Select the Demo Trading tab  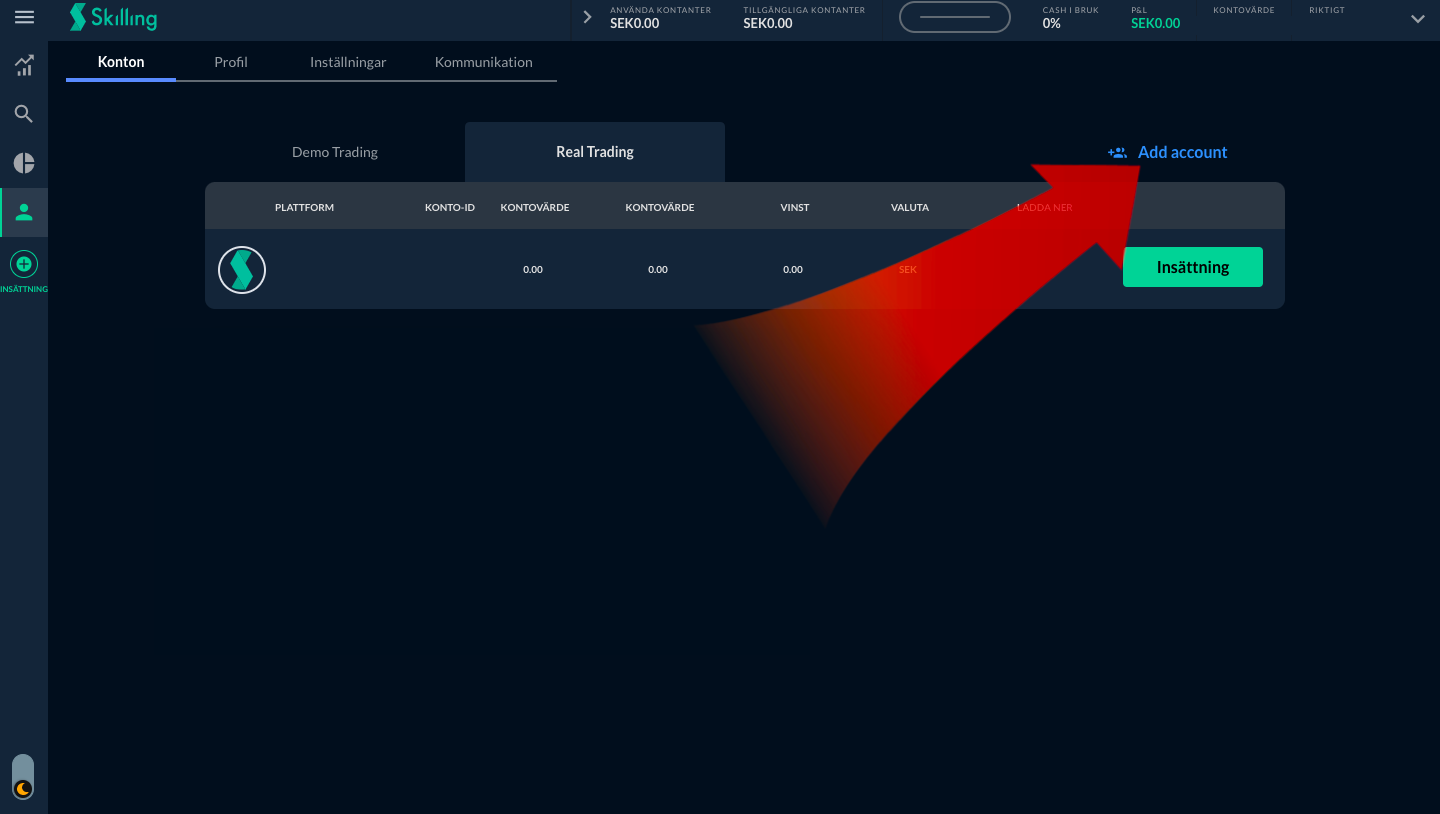335,152
